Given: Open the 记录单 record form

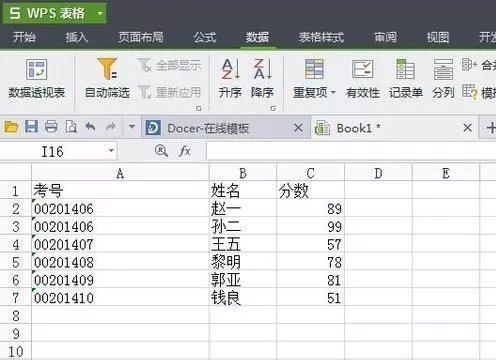Looking at the screenshot, I should click(x=406, y=79).
